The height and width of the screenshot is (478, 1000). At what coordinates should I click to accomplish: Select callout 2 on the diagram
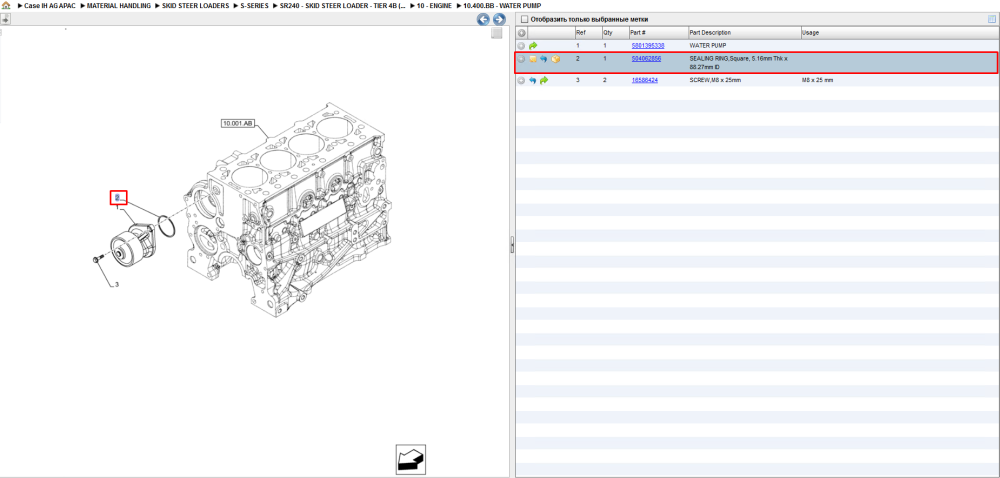(x=118, y=198)
